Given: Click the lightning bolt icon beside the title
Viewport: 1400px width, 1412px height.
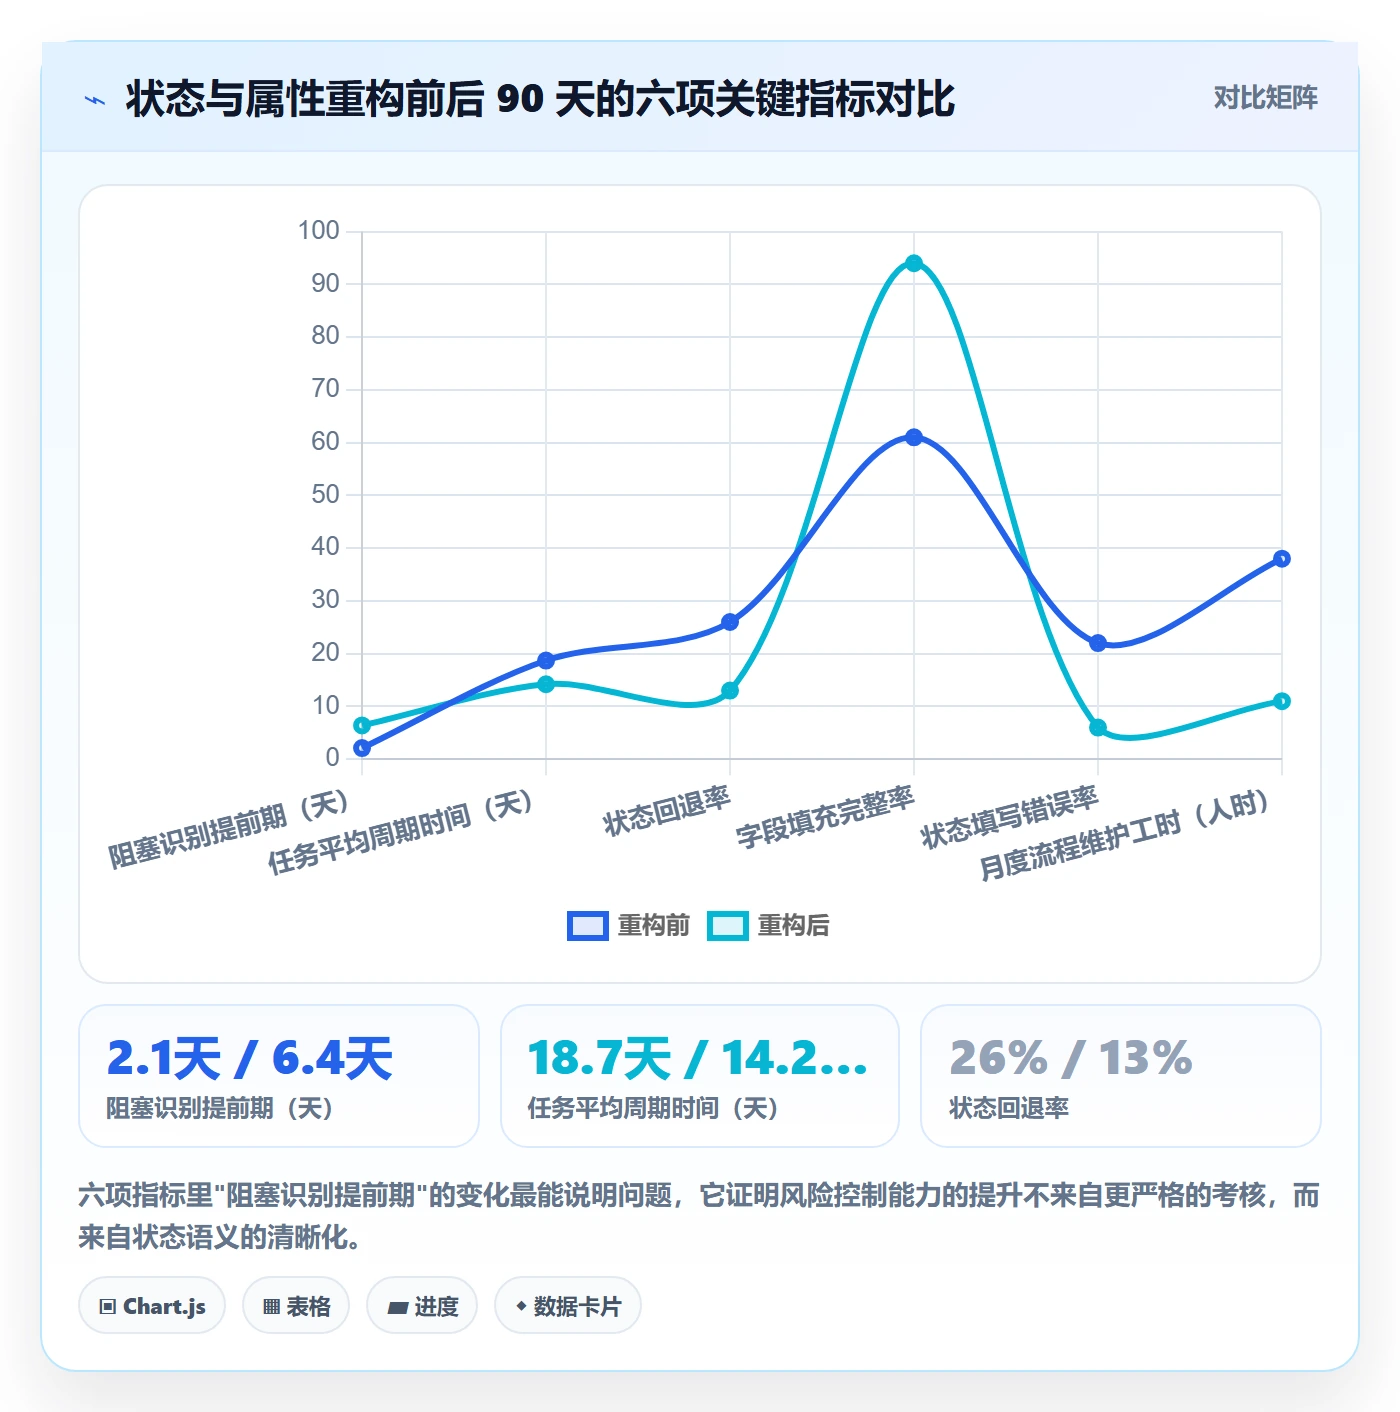Looking at the screenshot, I should point(95,99).
